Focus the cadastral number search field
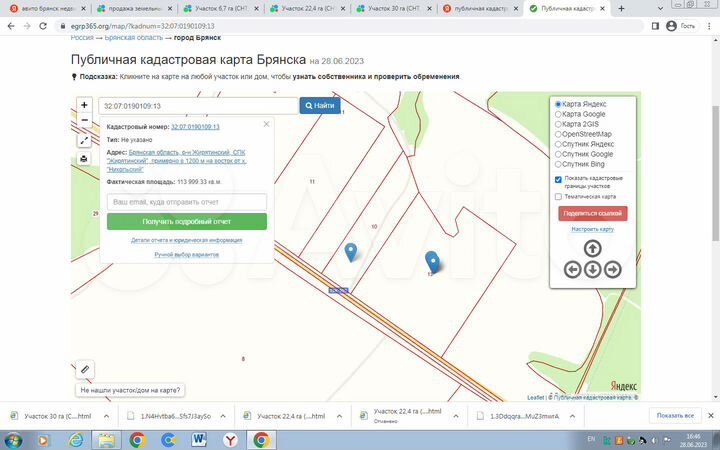This screenshot has height=450, width=720. 198,106
